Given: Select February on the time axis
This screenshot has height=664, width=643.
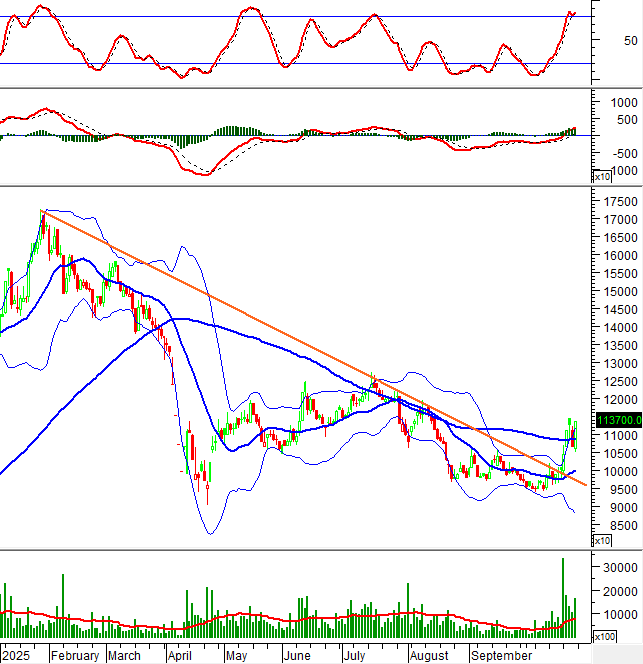Looking at the screenshot, I should tap(74, 656).
